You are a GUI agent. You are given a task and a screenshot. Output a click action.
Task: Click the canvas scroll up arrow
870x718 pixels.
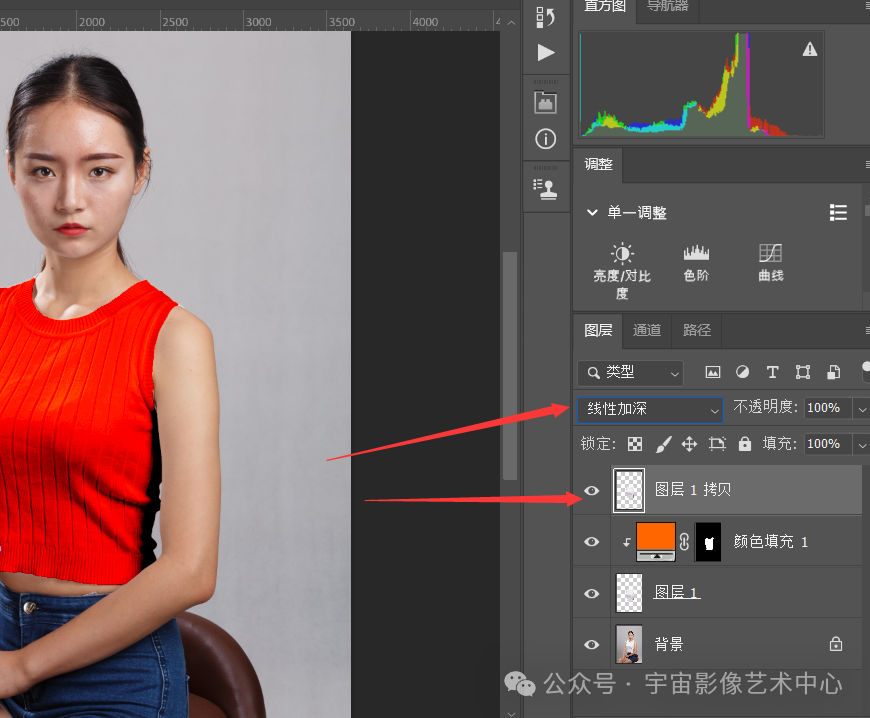coord(511,23)
